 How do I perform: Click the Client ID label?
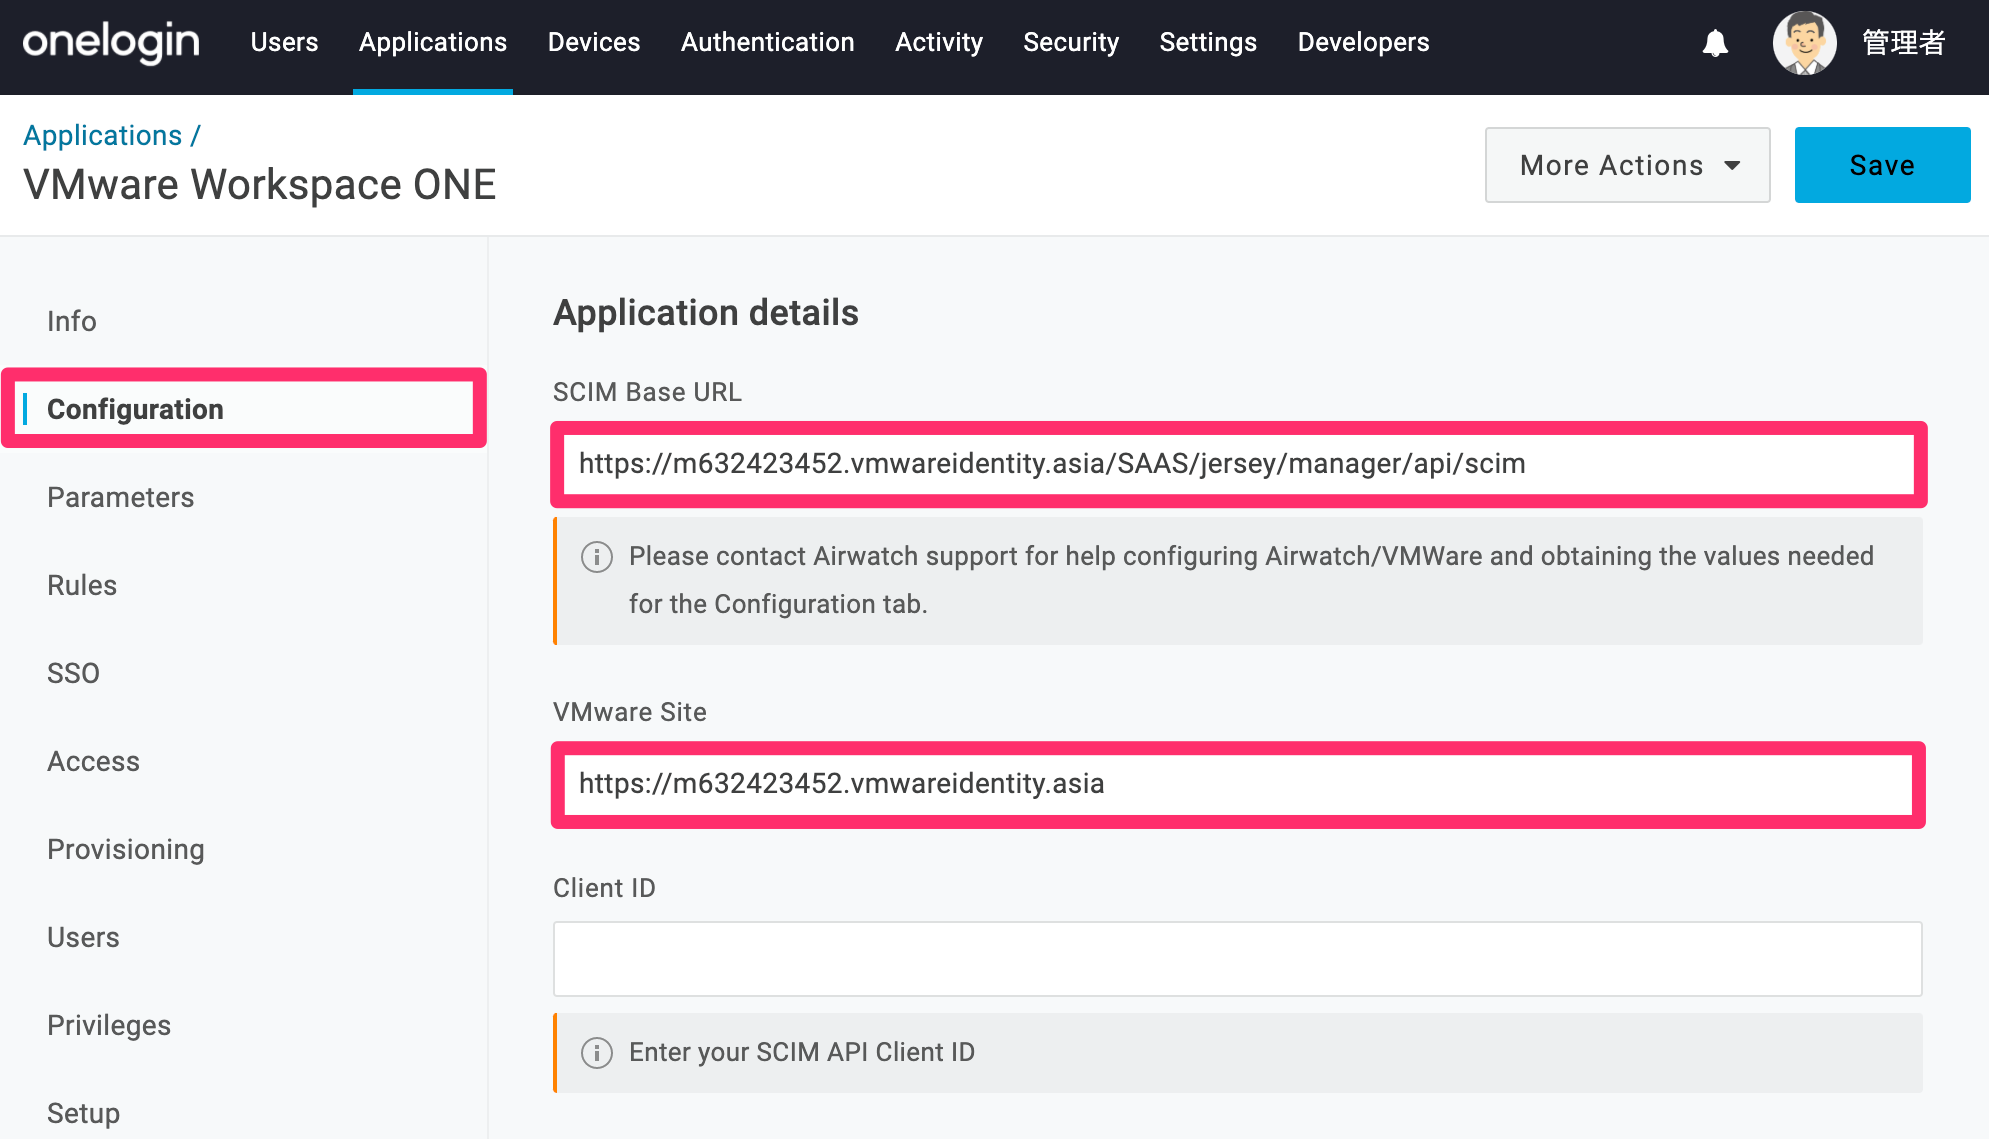pos(604,888)
